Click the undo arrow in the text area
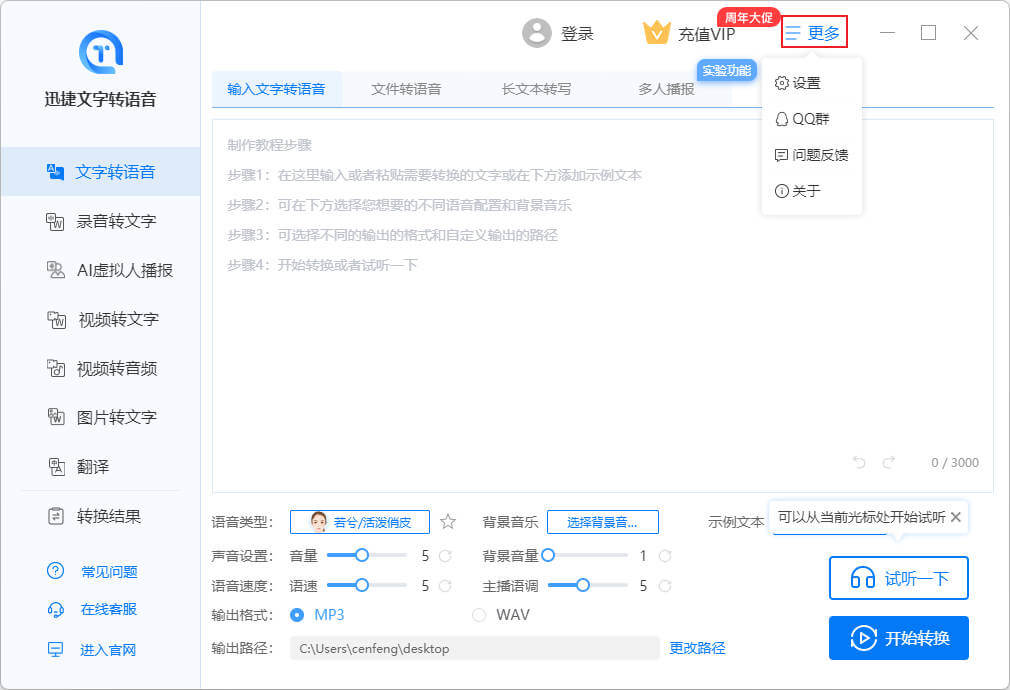The image size is (1010, 690). 859,462
